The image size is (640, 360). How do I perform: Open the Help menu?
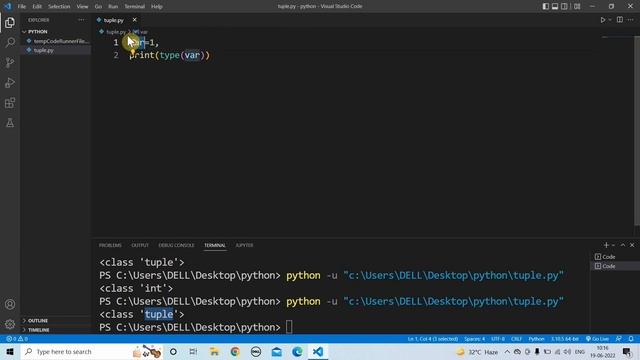coord(157,6)
